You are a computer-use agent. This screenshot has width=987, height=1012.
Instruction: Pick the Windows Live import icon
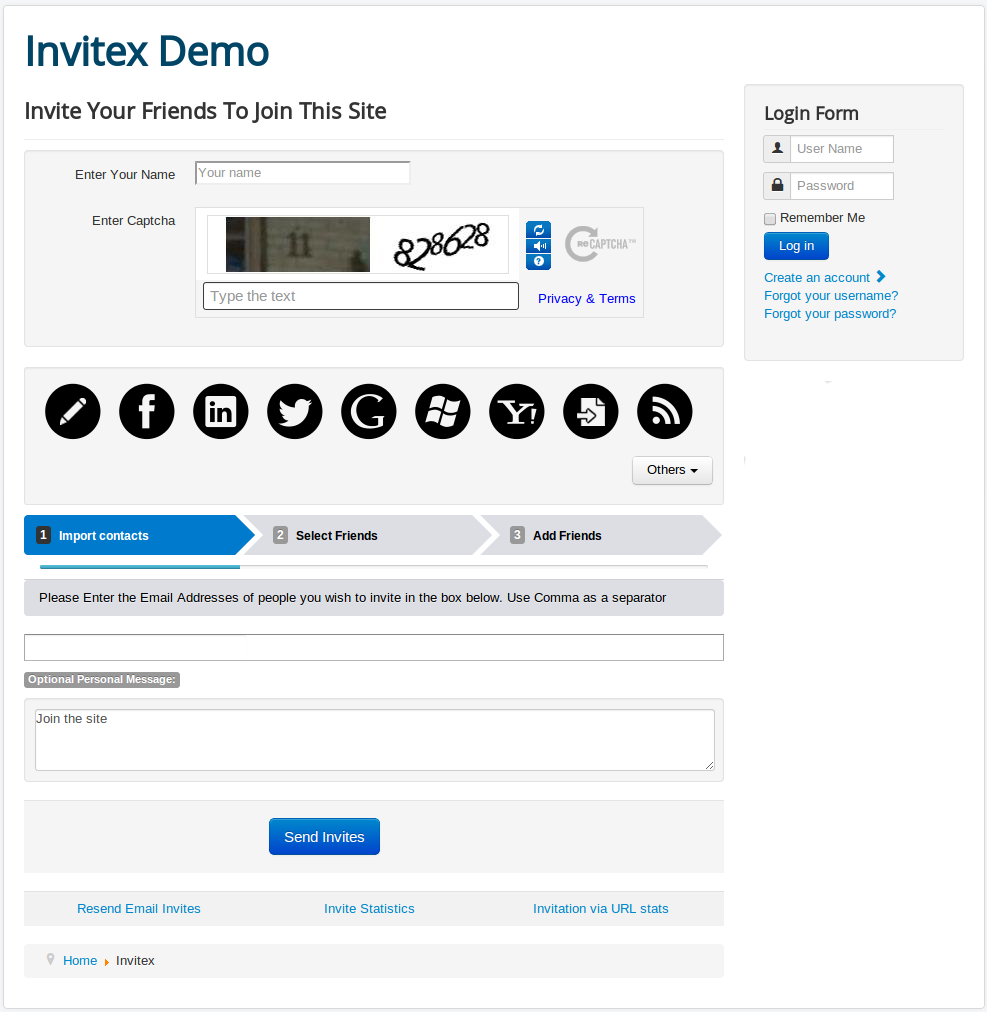tap(443, 411)
